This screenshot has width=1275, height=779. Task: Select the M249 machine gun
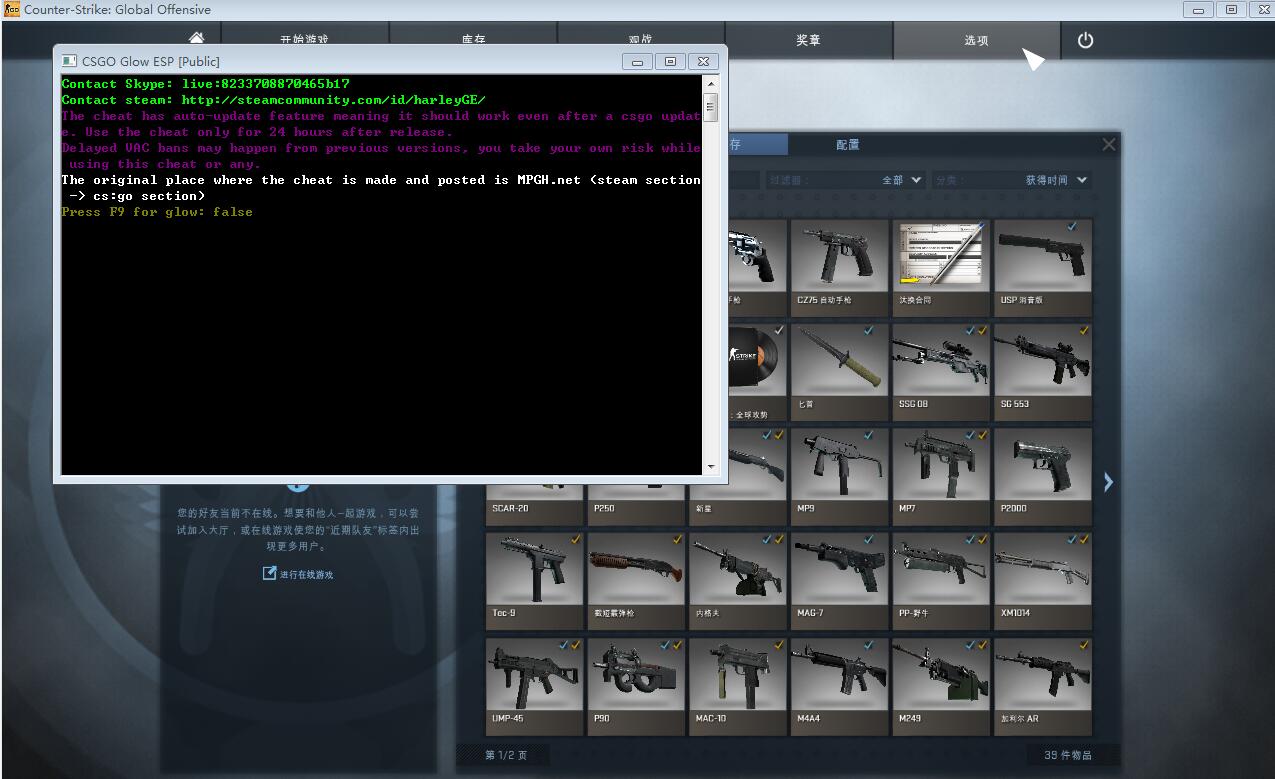tap(941, 686)
